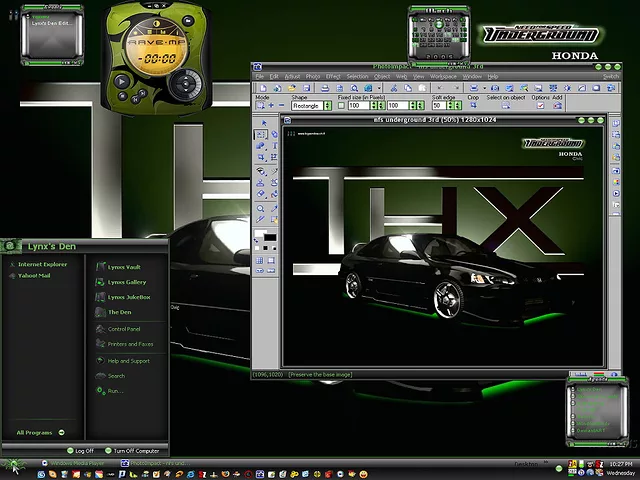Expand the Desktop toolbar chevron on taskbar
Image resolution: width=640 pixels, height=480 pixels.
[x=546, y=462]
